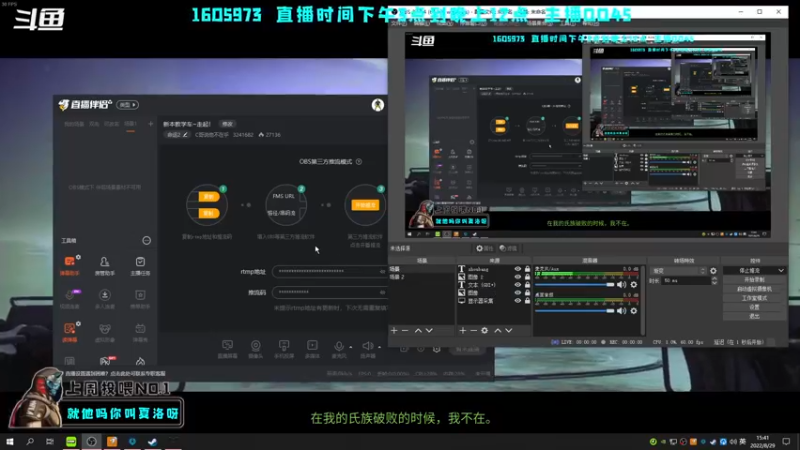Open the mode dropdown beside 直播伴侣 logo
800x450 pixels.
(x=127, y=105)
